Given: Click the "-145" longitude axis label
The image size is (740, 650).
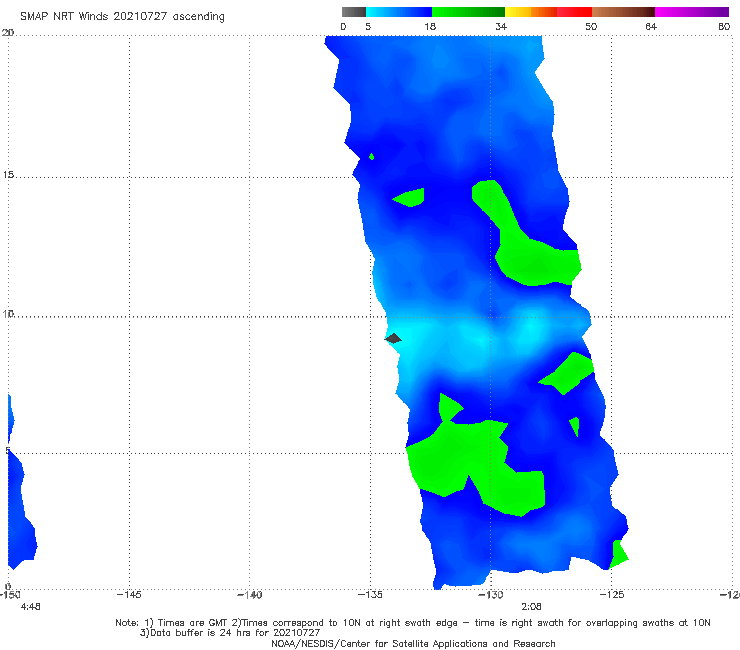Looking at the screenshot, I should [x=129, y=594].
